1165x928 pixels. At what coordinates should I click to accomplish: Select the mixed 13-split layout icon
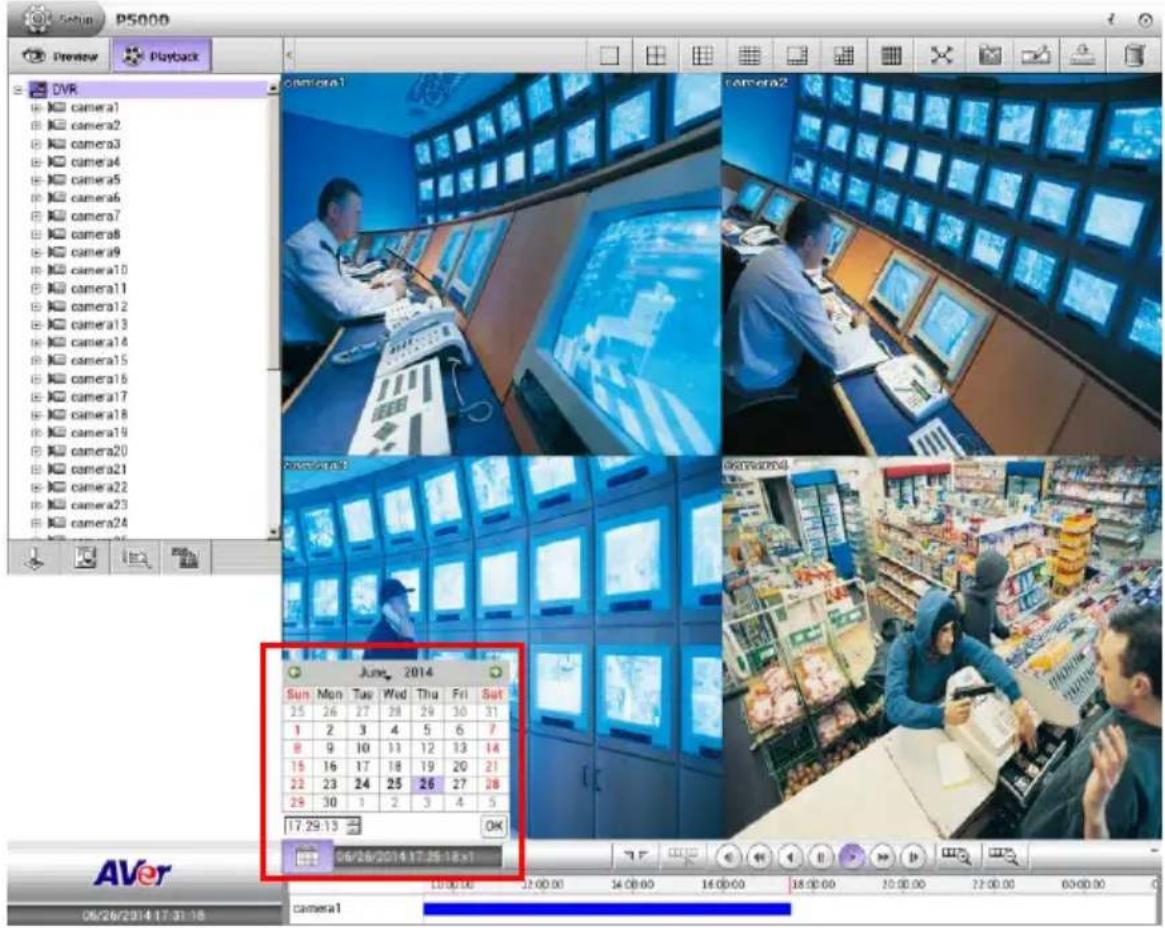843,56
